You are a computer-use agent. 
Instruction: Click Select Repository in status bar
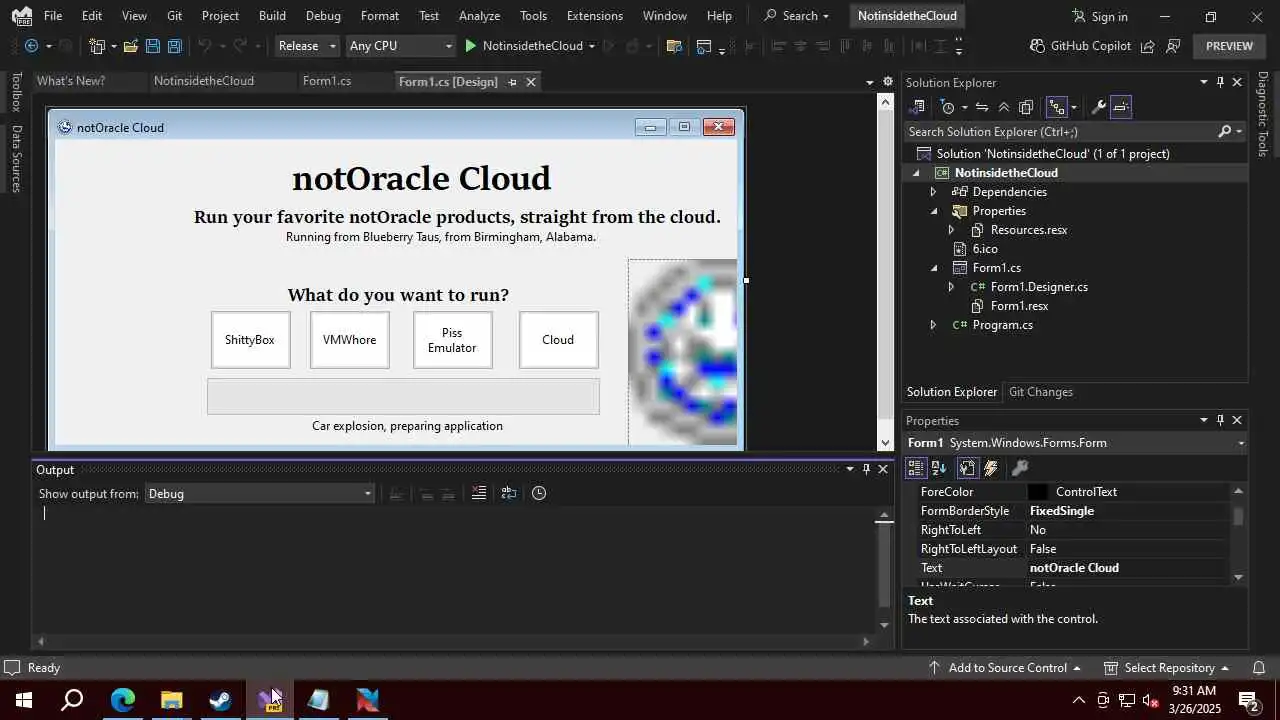point(1166,668)
